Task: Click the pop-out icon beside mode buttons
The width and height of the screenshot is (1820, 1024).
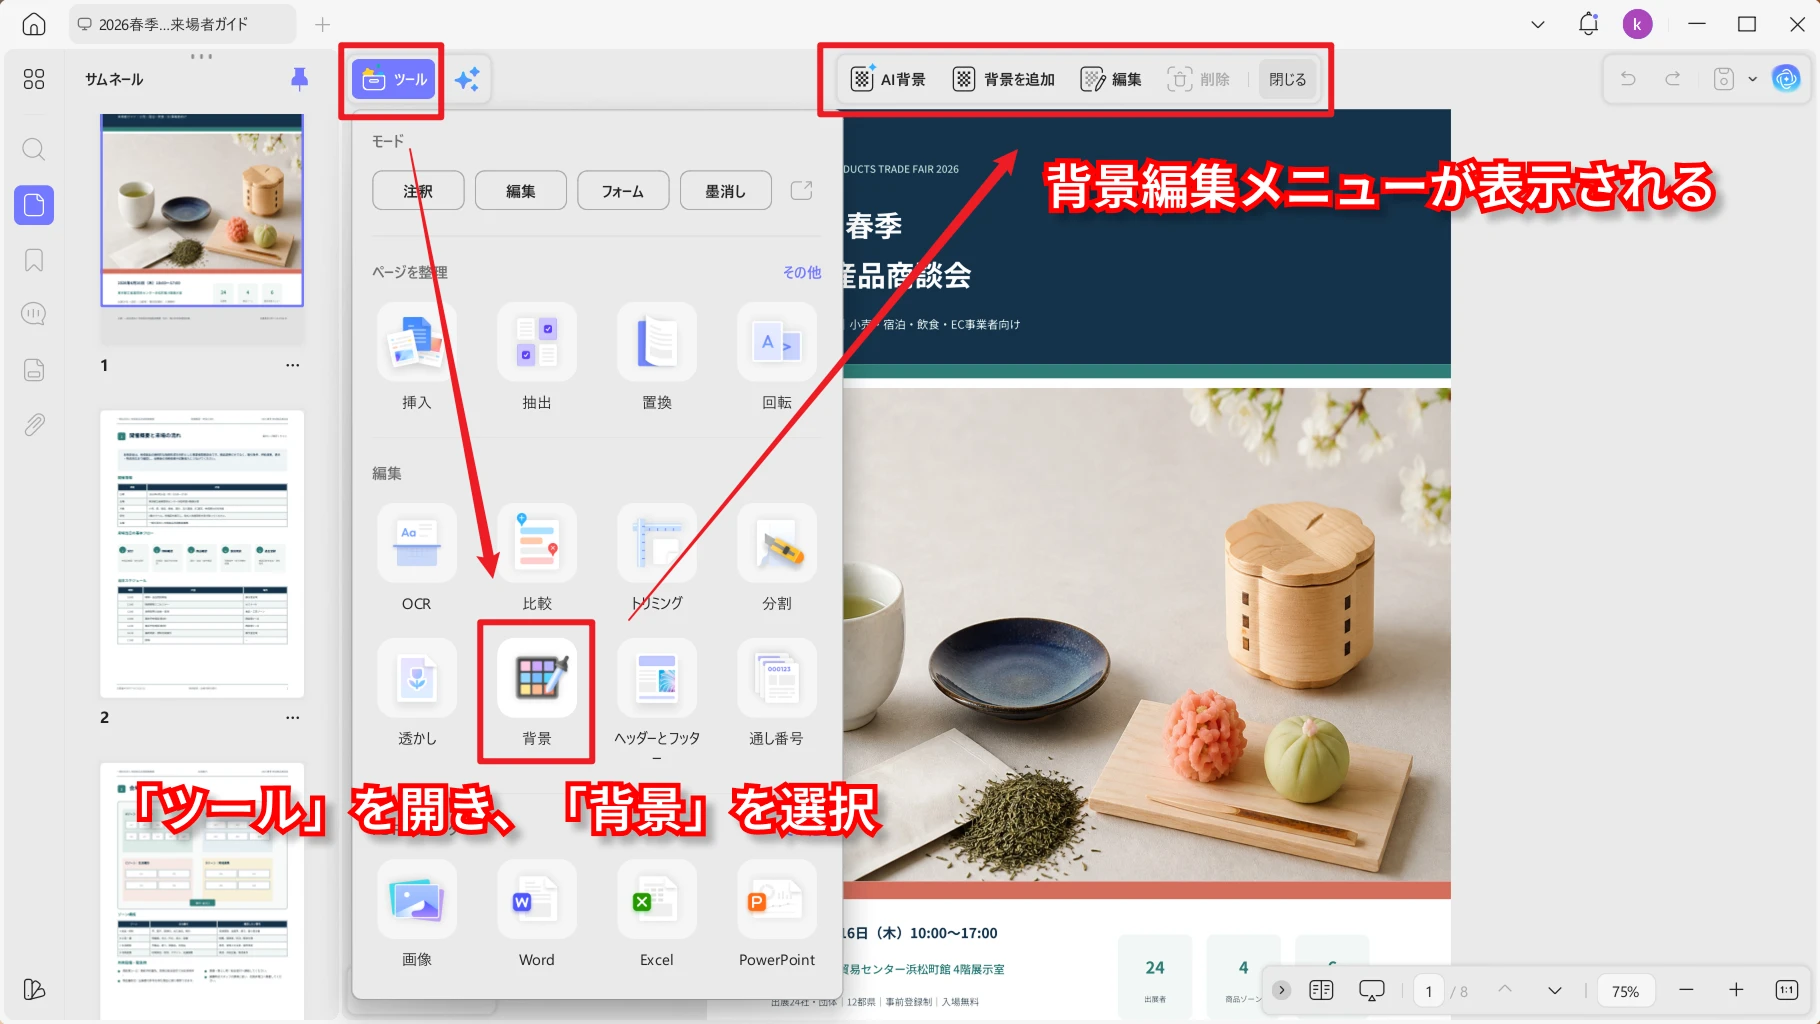Action: 801,190
